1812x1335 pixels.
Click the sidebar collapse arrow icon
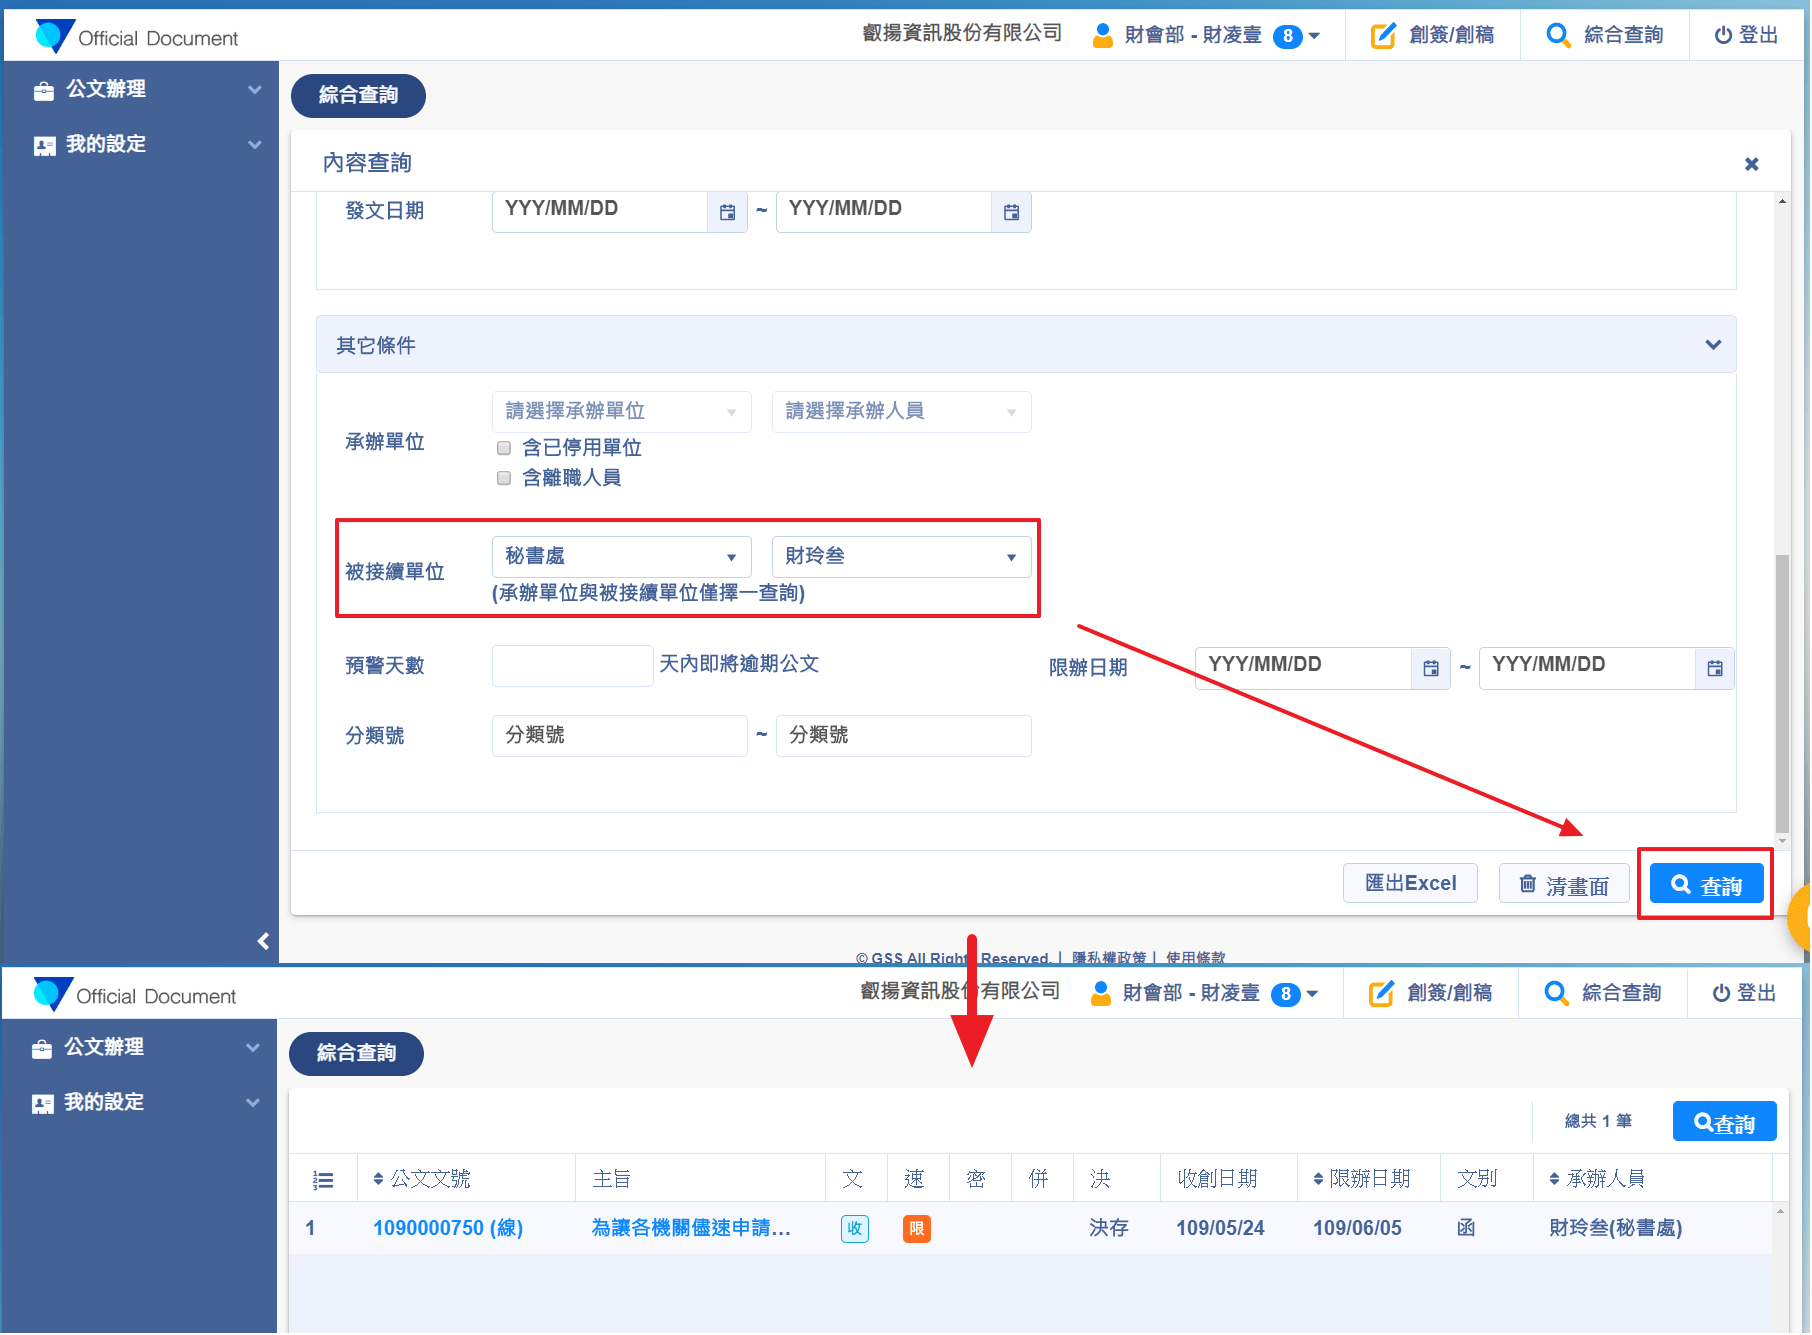(263, 941)
